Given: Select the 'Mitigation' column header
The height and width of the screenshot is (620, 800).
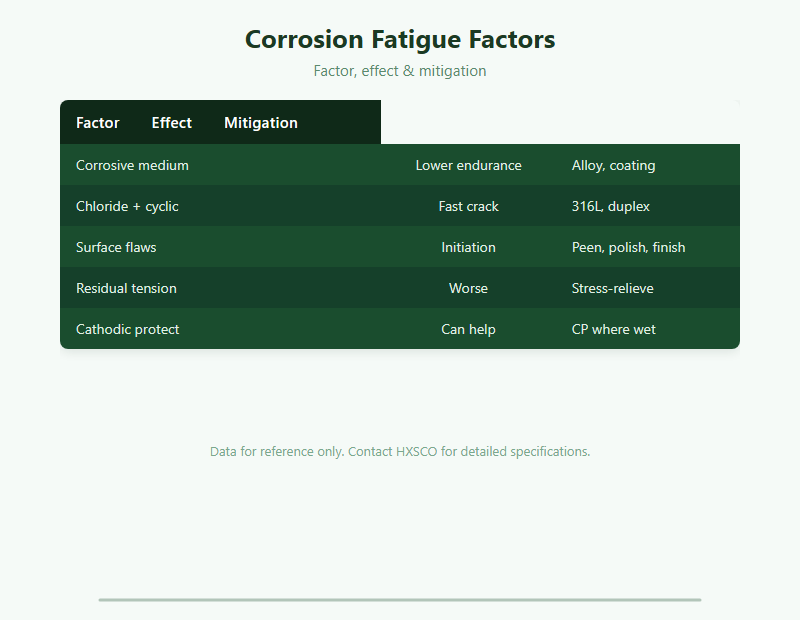Looking at the screenshot, I should [x=261, y=122].
